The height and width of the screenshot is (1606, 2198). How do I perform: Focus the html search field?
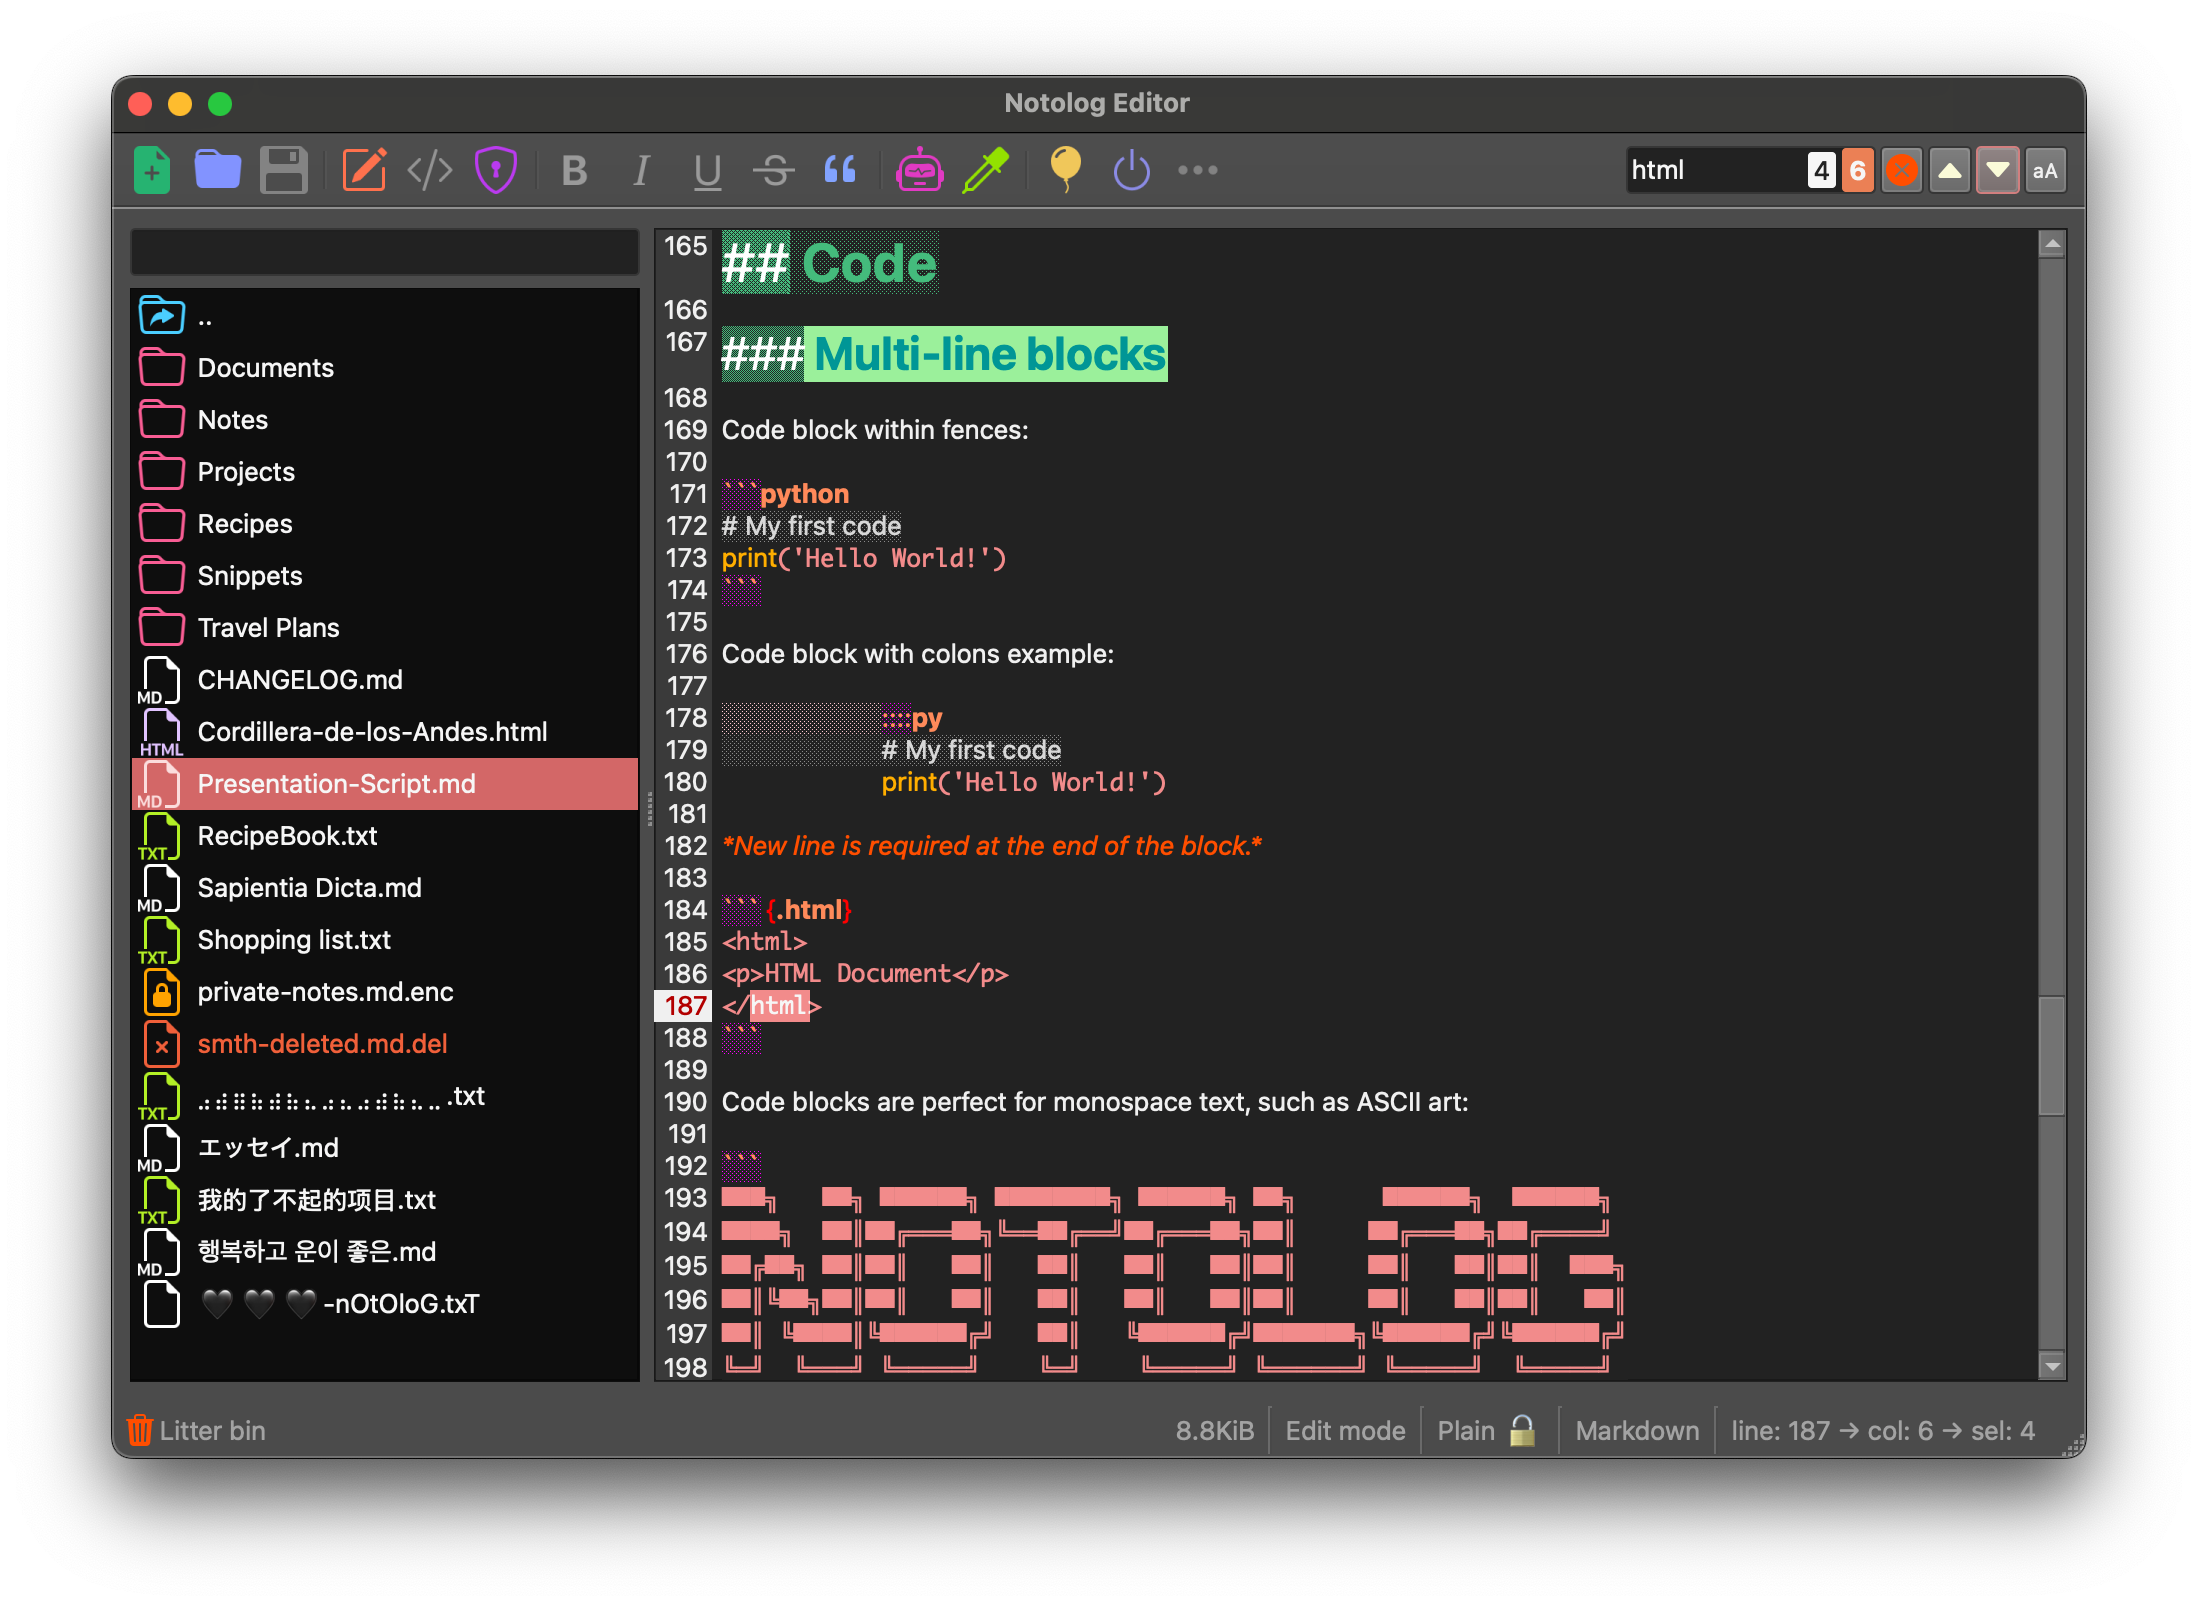coord(1715,171)
